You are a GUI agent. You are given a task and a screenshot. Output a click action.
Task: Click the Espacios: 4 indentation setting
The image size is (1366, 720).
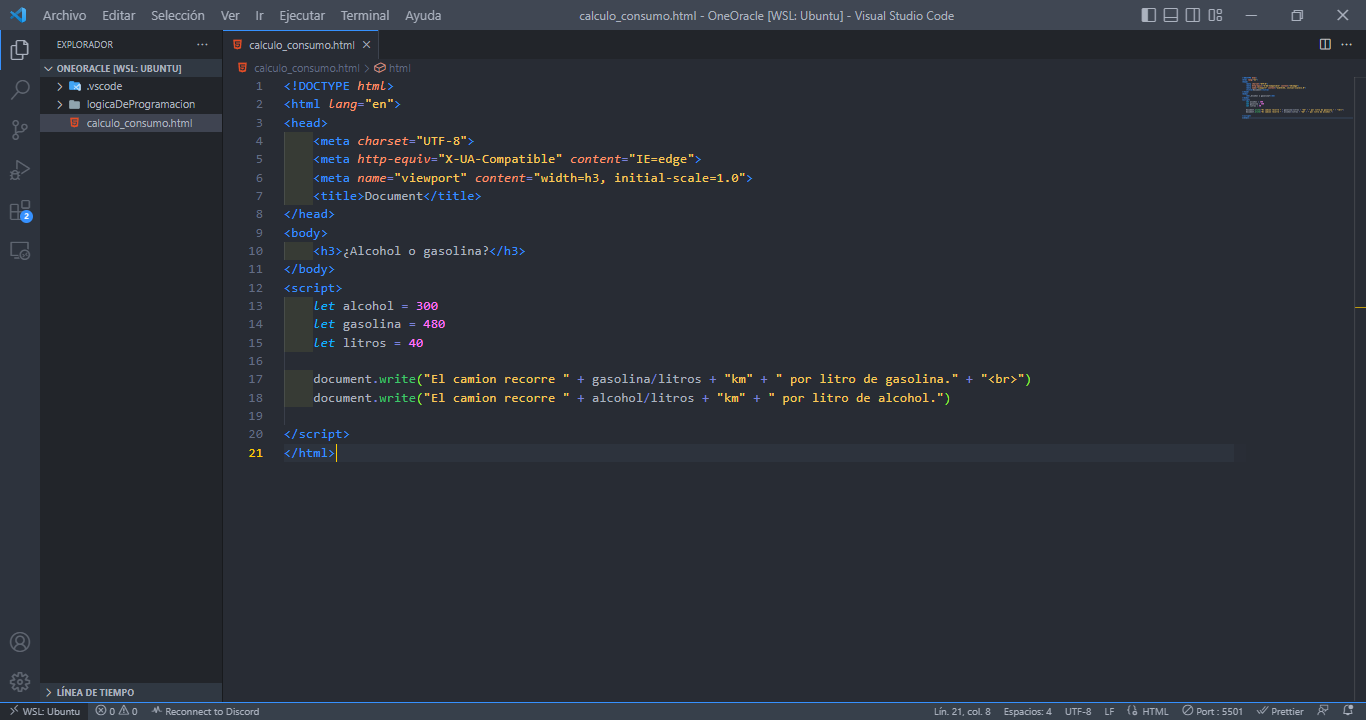1027,711
